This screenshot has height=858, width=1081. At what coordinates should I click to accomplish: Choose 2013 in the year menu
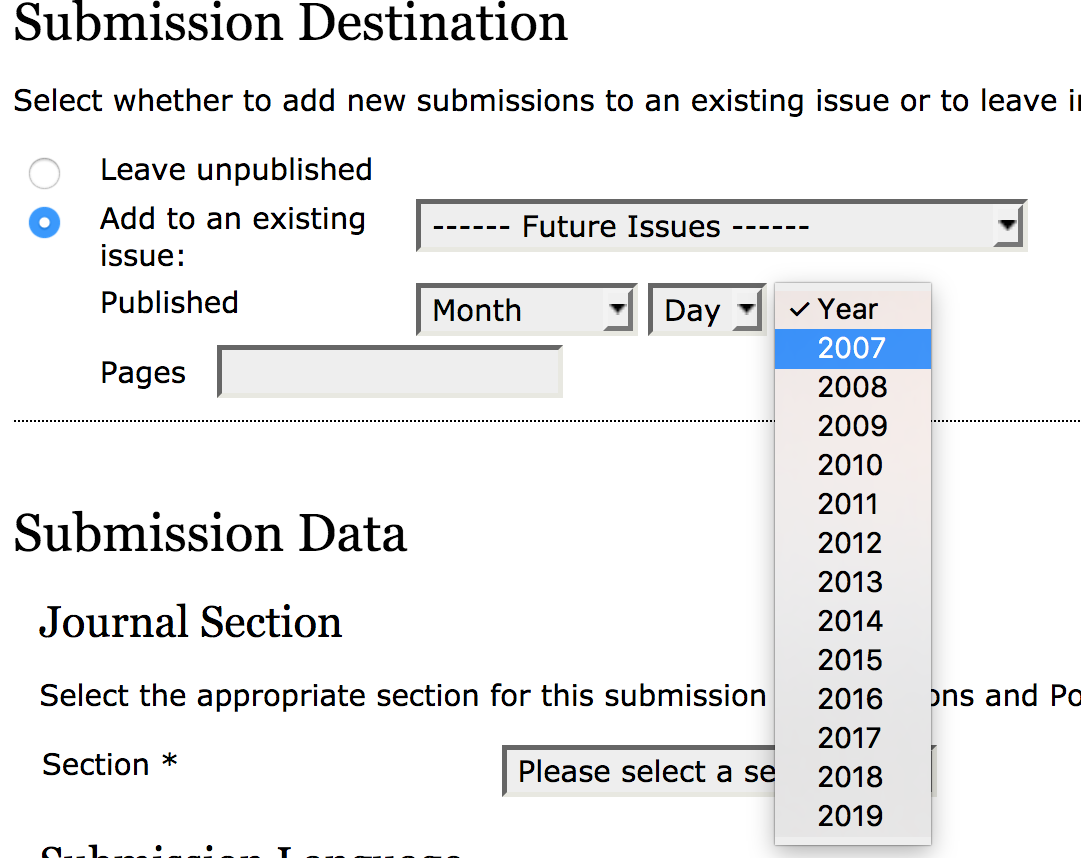(852, 582)
